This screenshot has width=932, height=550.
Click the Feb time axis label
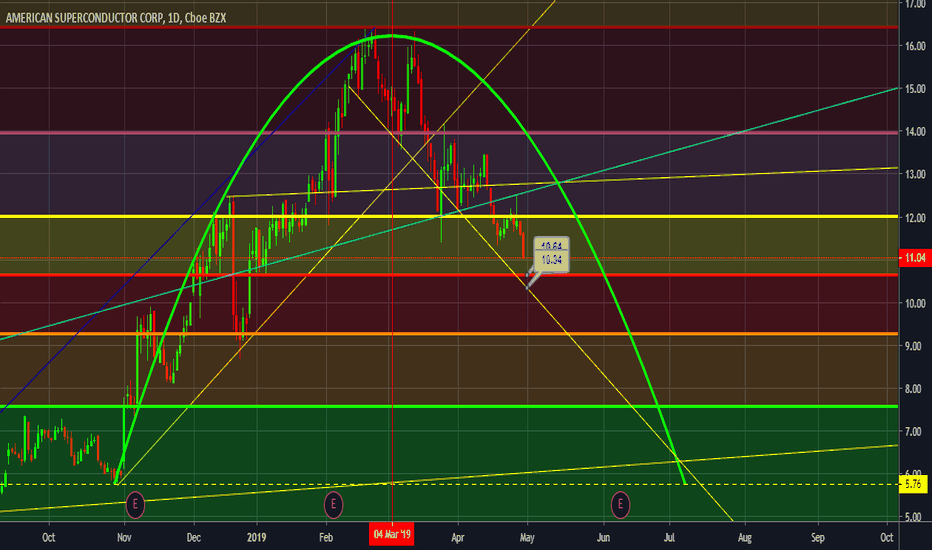pyautogui.click(x=326, y=538)
